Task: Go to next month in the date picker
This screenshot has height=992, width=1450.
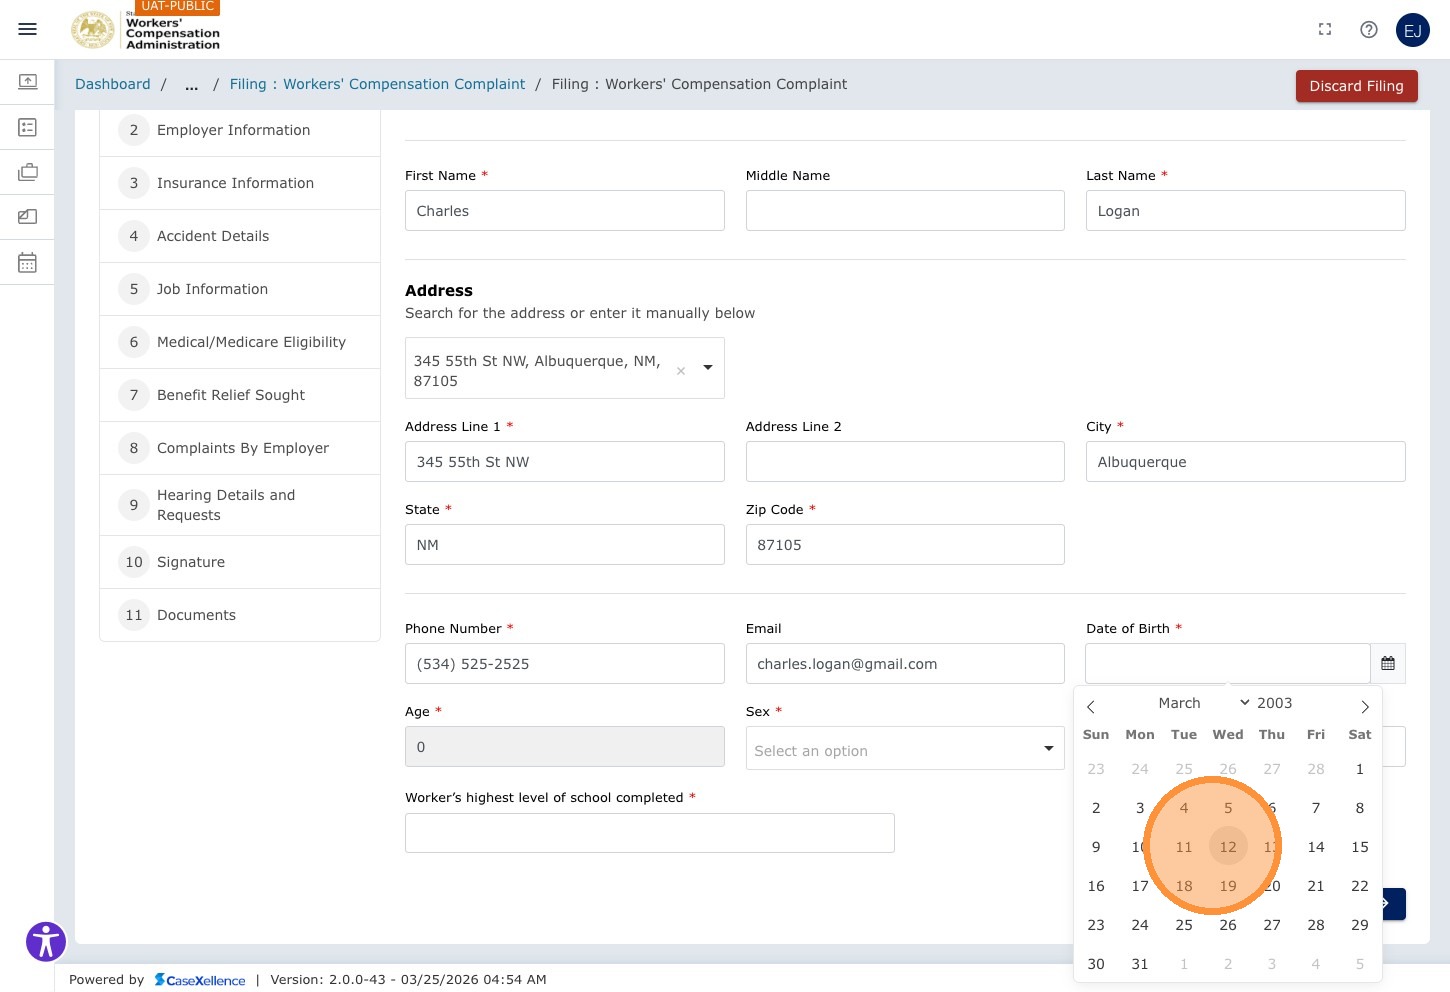Action: (1365, 707)
